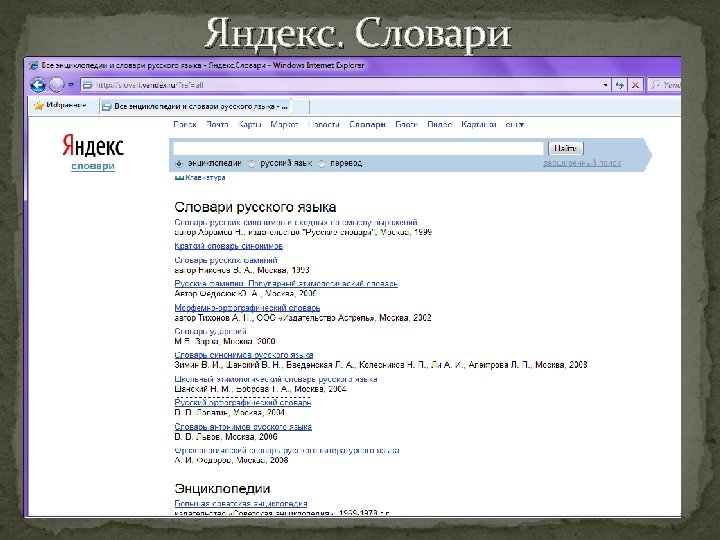Click the address bar with slovari.yandex.ru URL
The image size is (720, 540).
[x=344, y=85]
